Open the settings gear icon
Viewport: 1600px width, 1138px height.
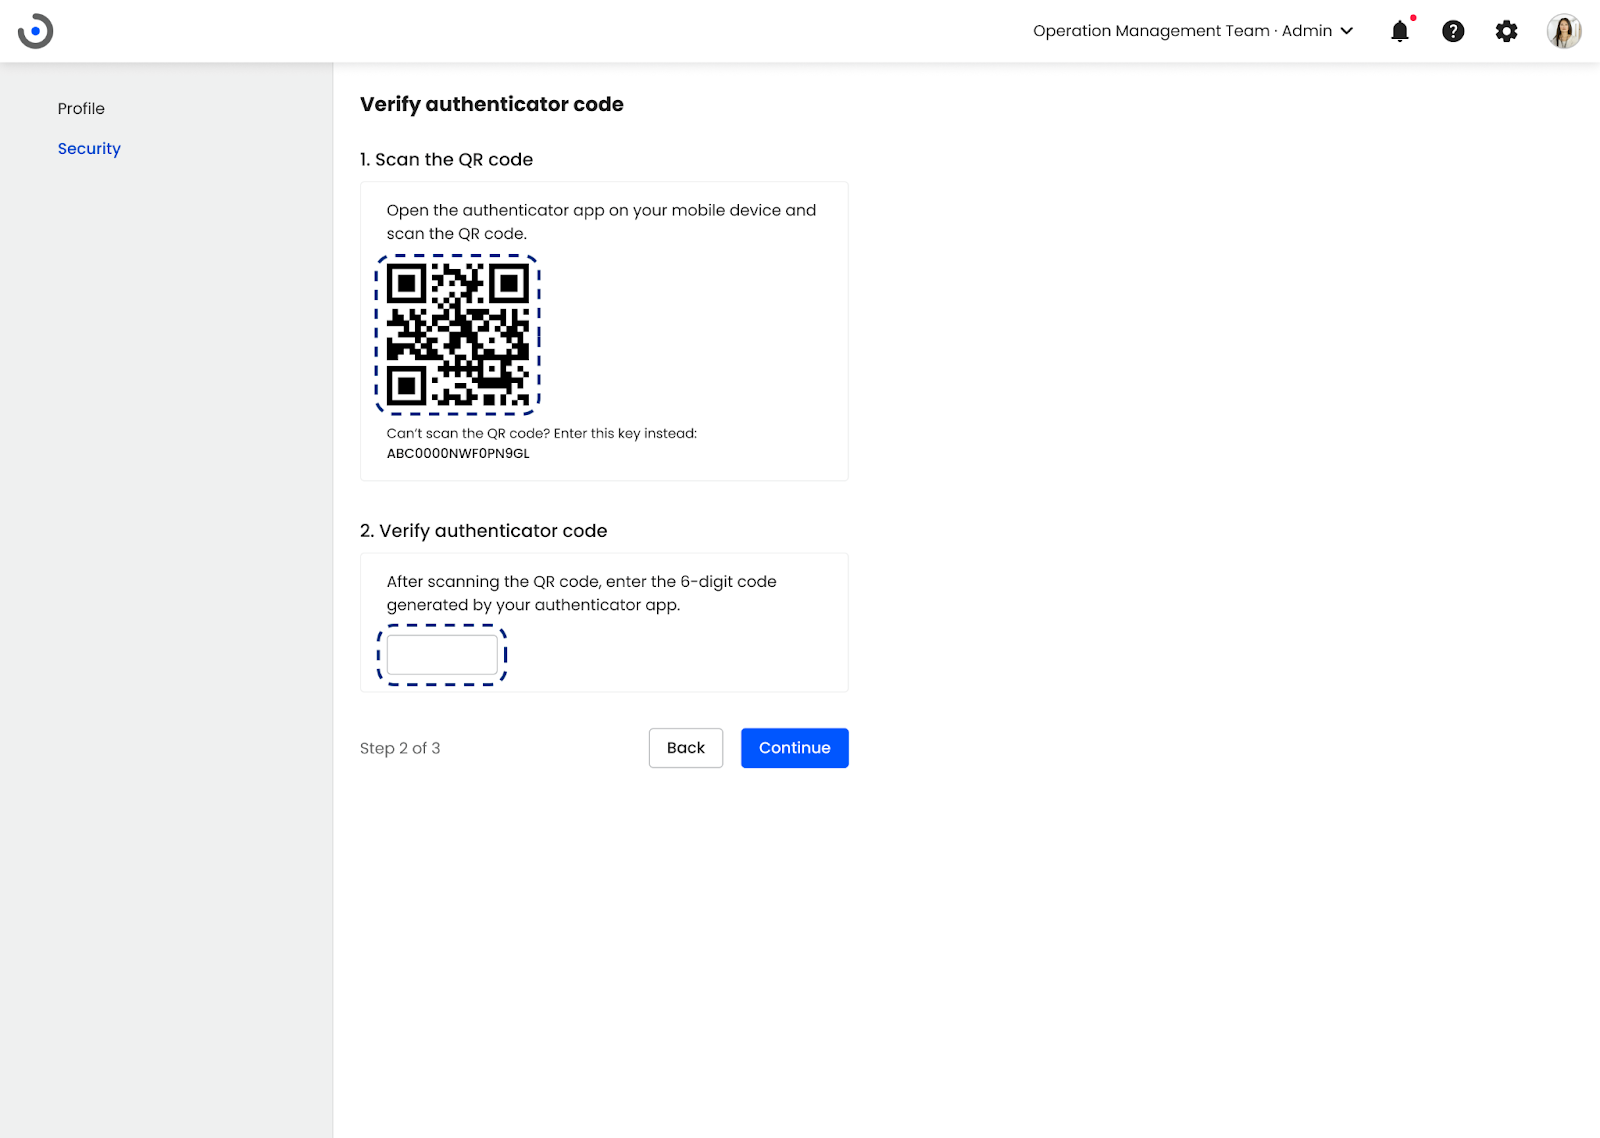tap(1506, 31)
